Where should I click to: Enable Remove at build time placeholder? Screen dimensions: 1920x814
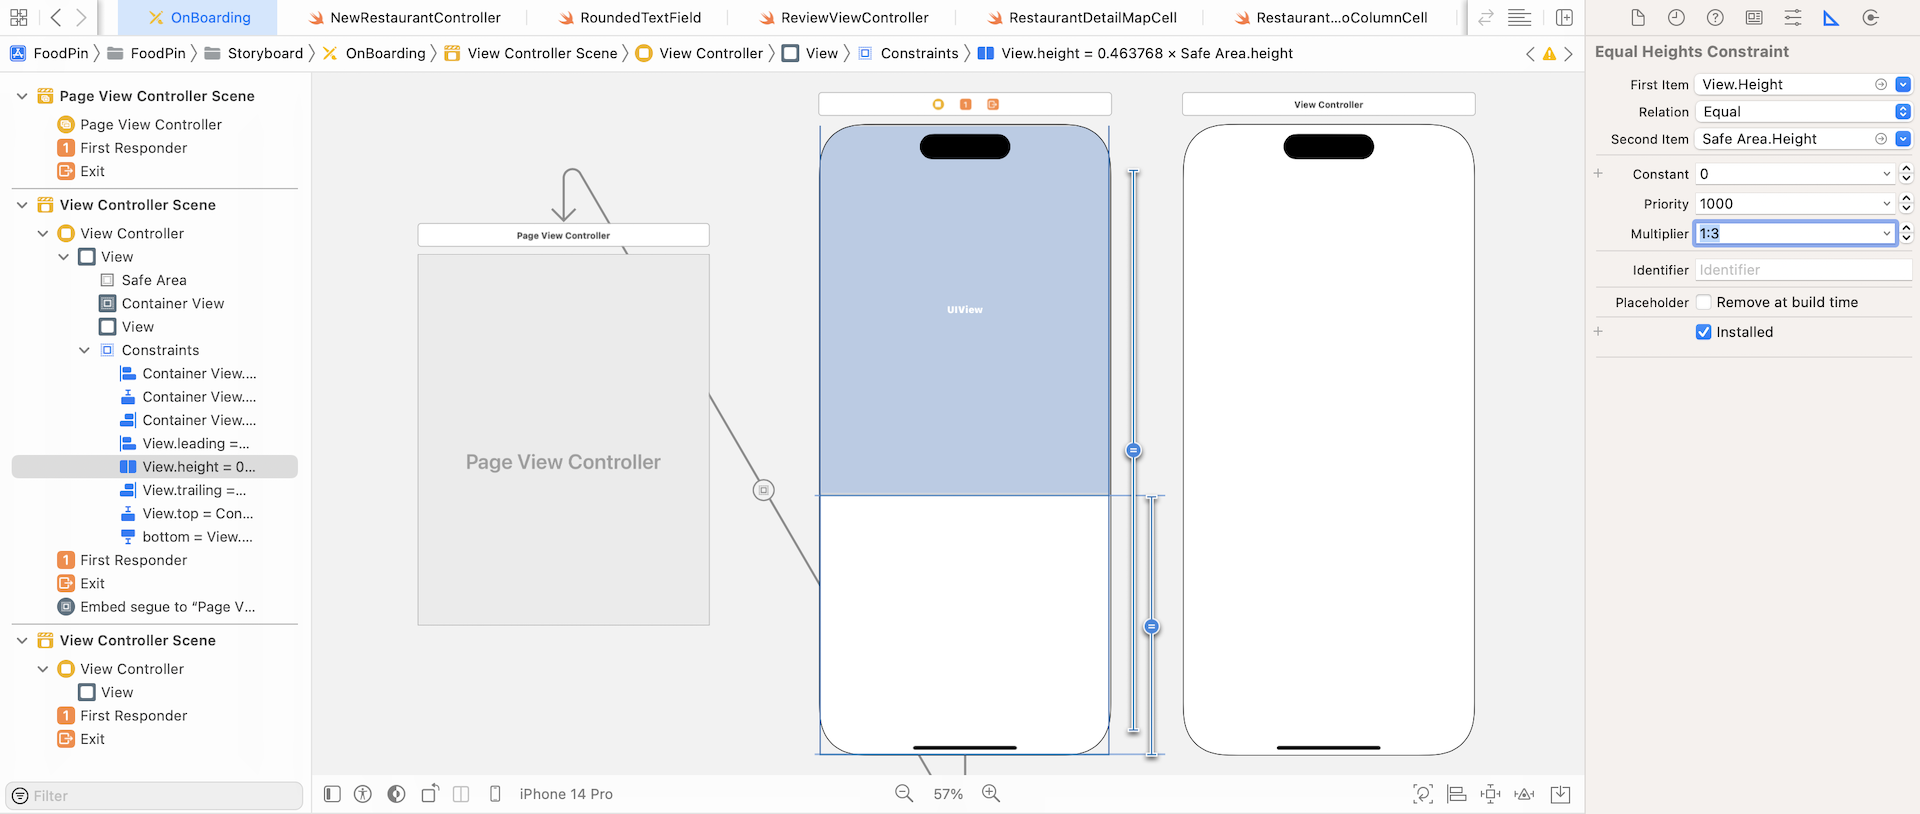[x=1704, y=302]
